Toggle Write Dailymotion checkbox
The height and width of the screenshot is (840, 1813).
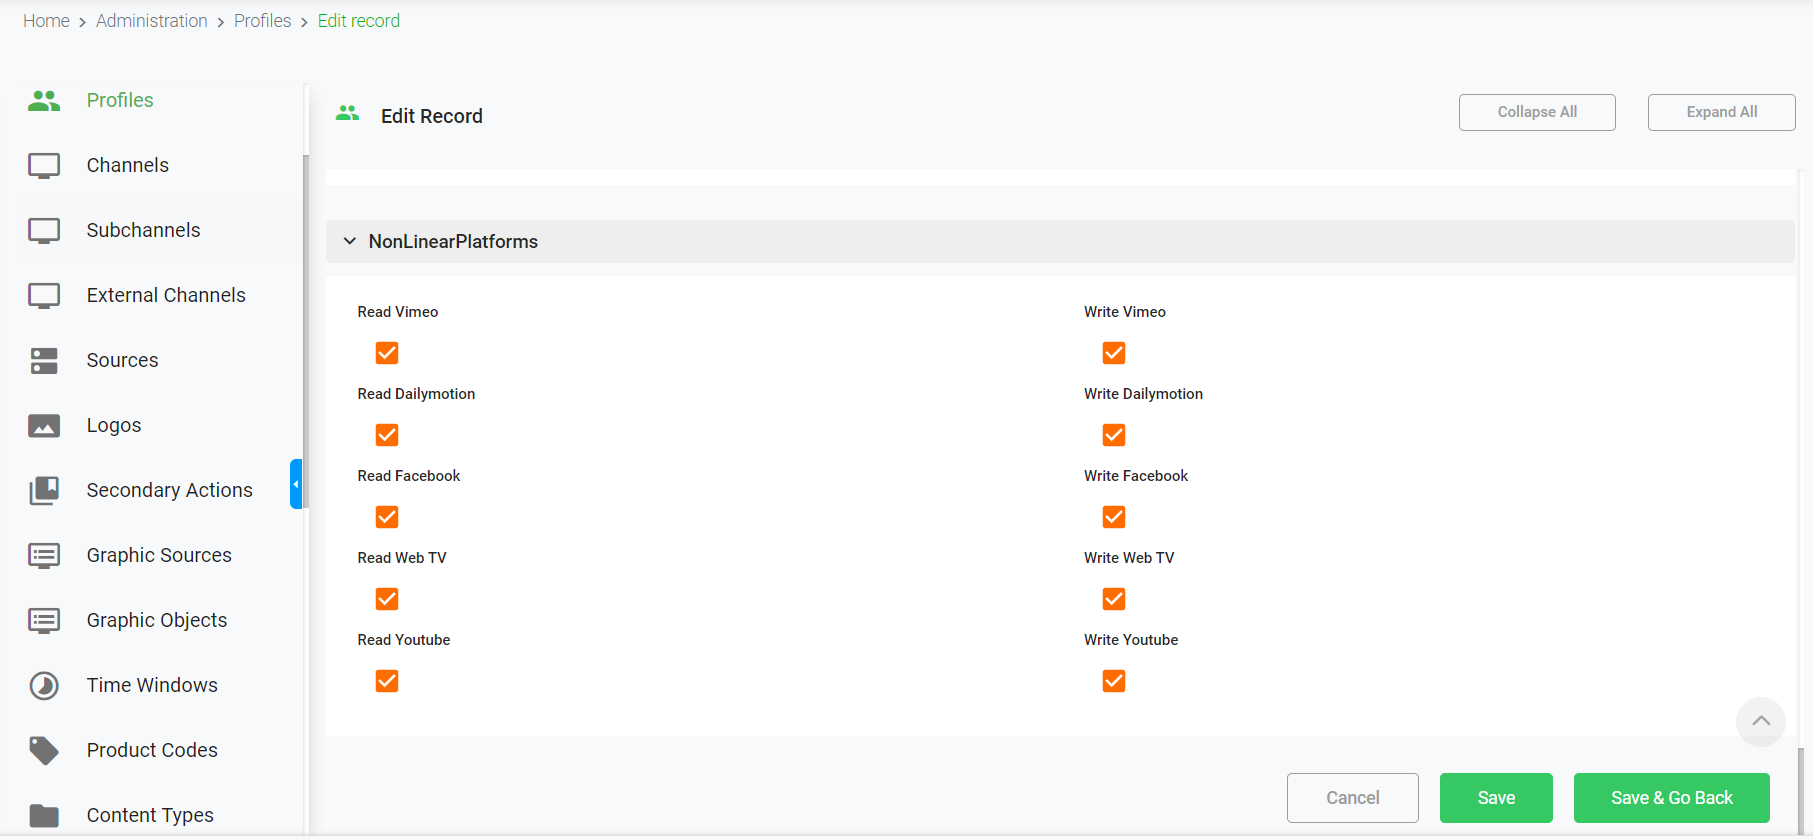point(1114,435)
